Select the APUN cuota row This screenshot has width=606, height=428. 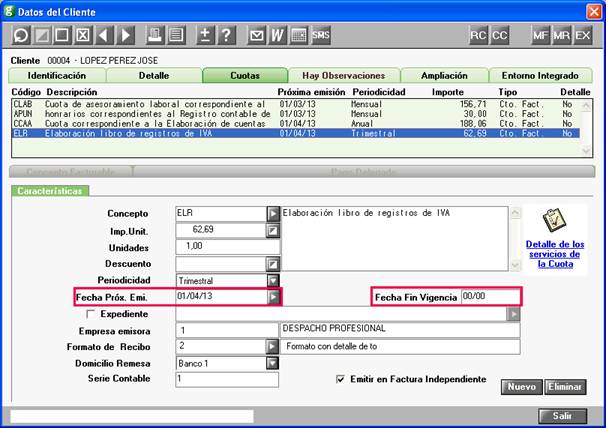coord(296,114)
